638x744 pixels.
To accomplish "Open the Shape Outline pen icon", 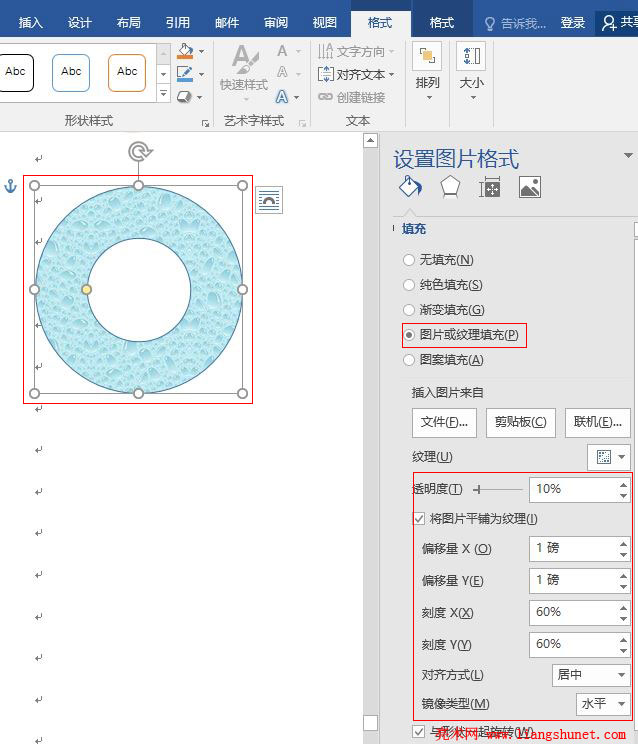I will pyautogui.click(x=185, y=74).
